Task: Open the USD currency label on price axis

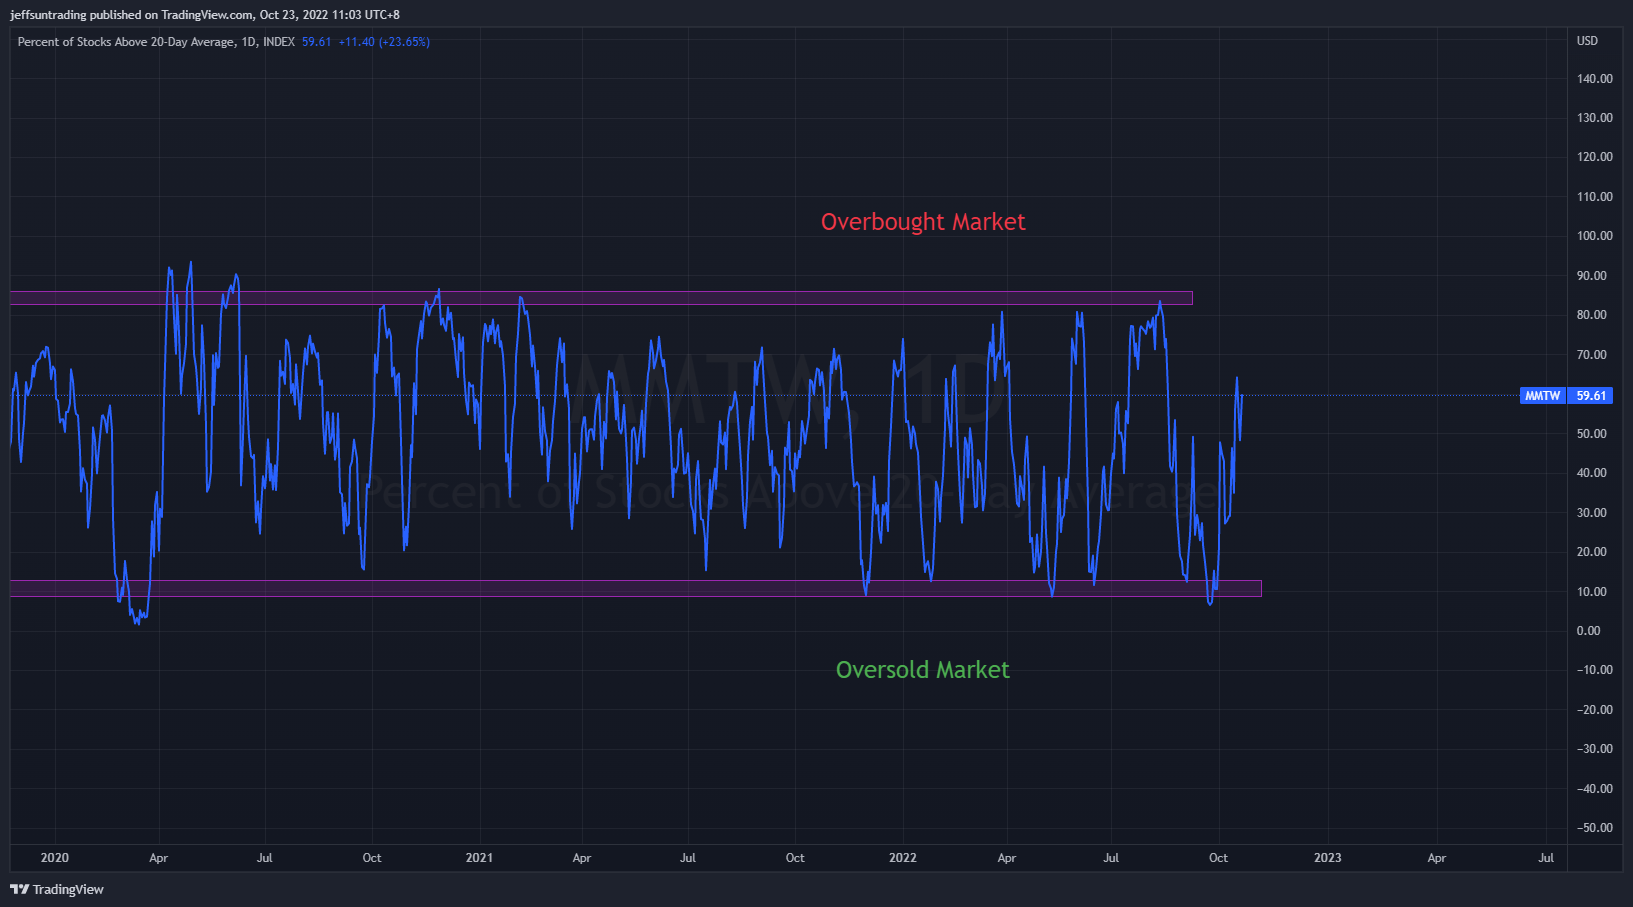Action: [x=1587, y=41]
